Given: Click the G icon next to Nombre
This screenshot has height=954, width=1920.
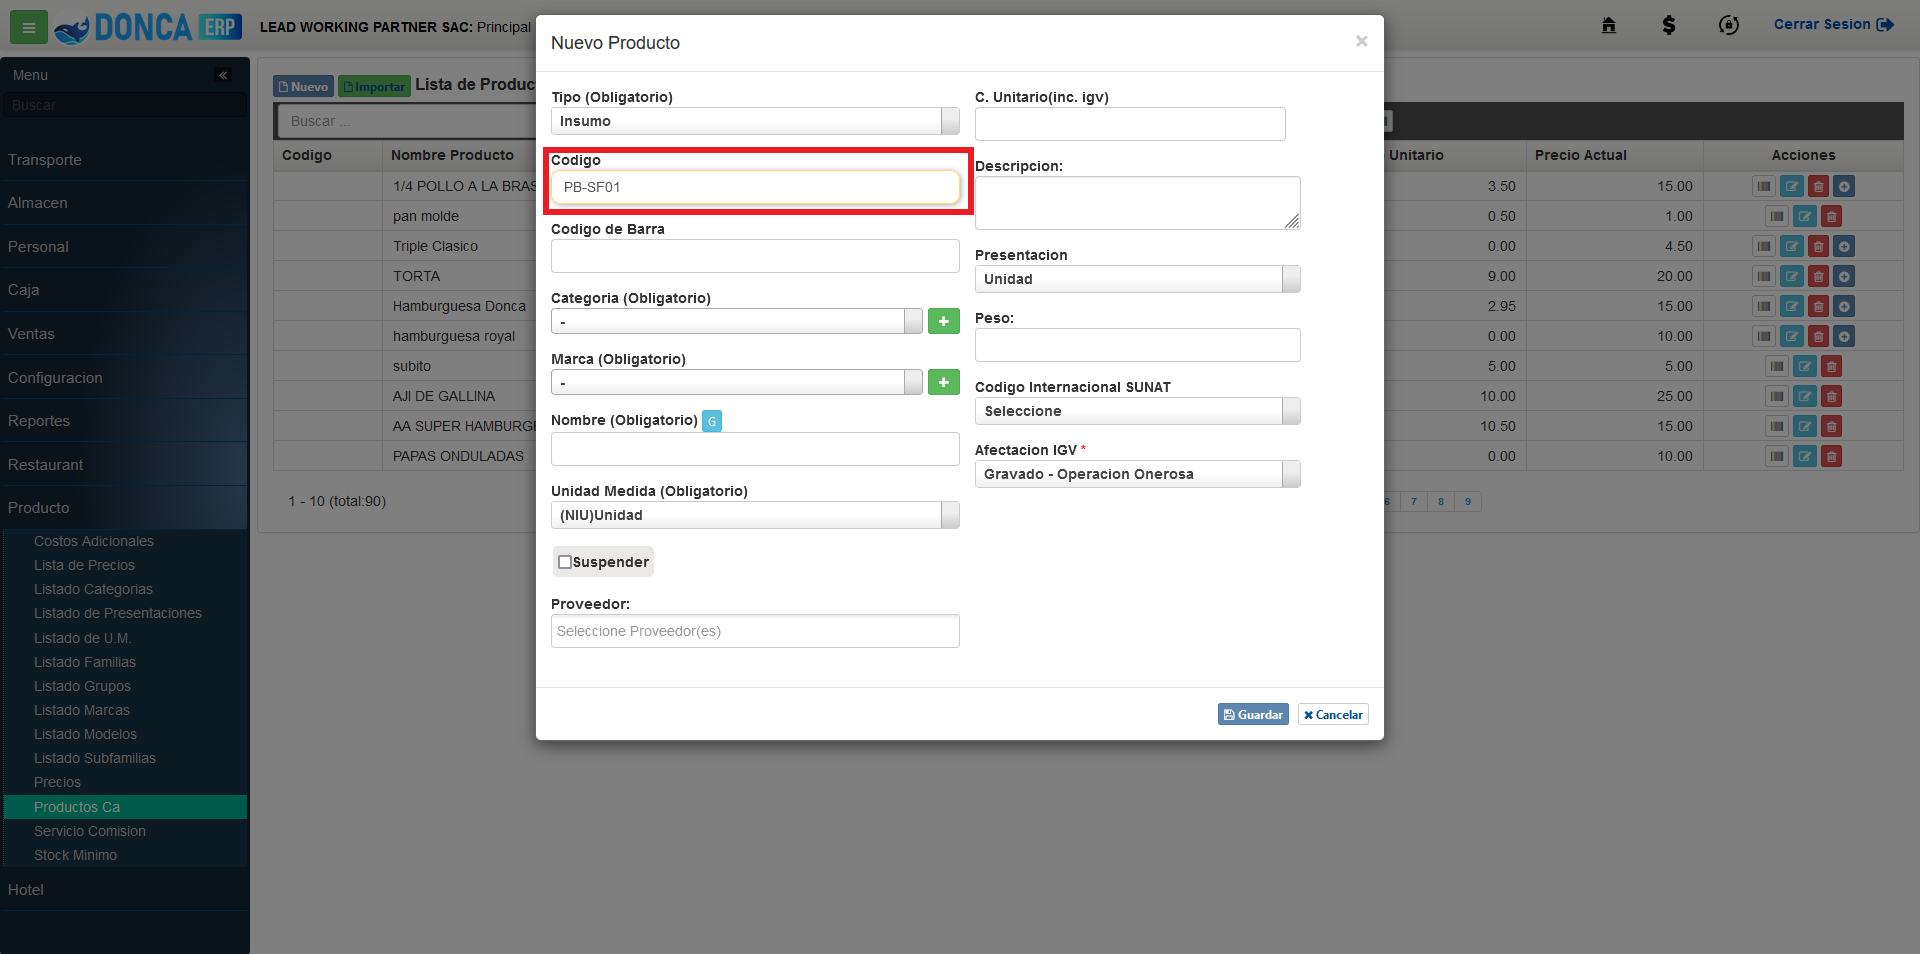Looking at the screenshot, I should [x=711, y=421].
